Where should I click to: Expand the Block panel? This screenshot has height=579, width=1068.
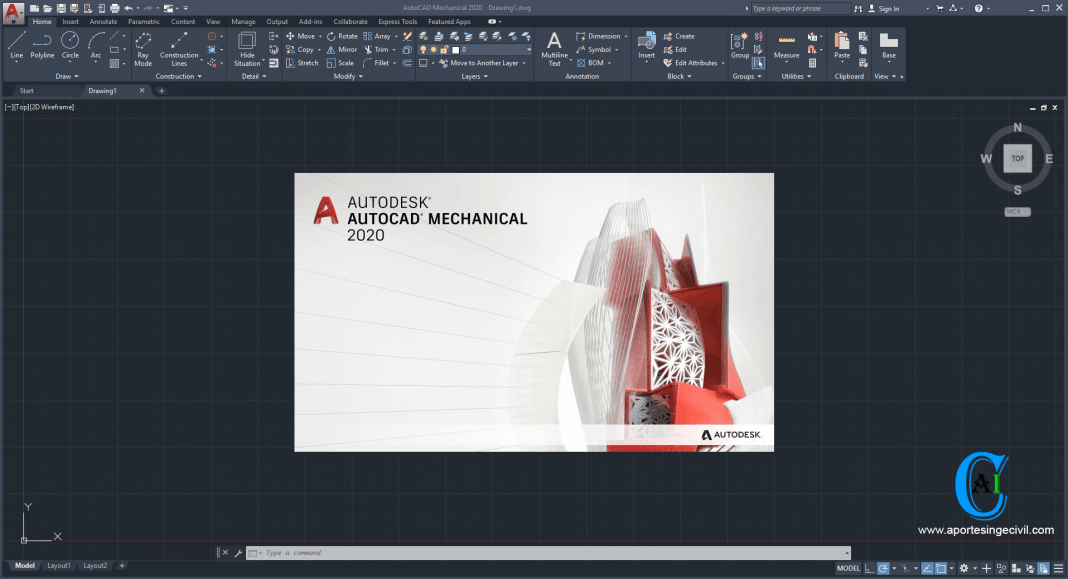pos(679,76)
